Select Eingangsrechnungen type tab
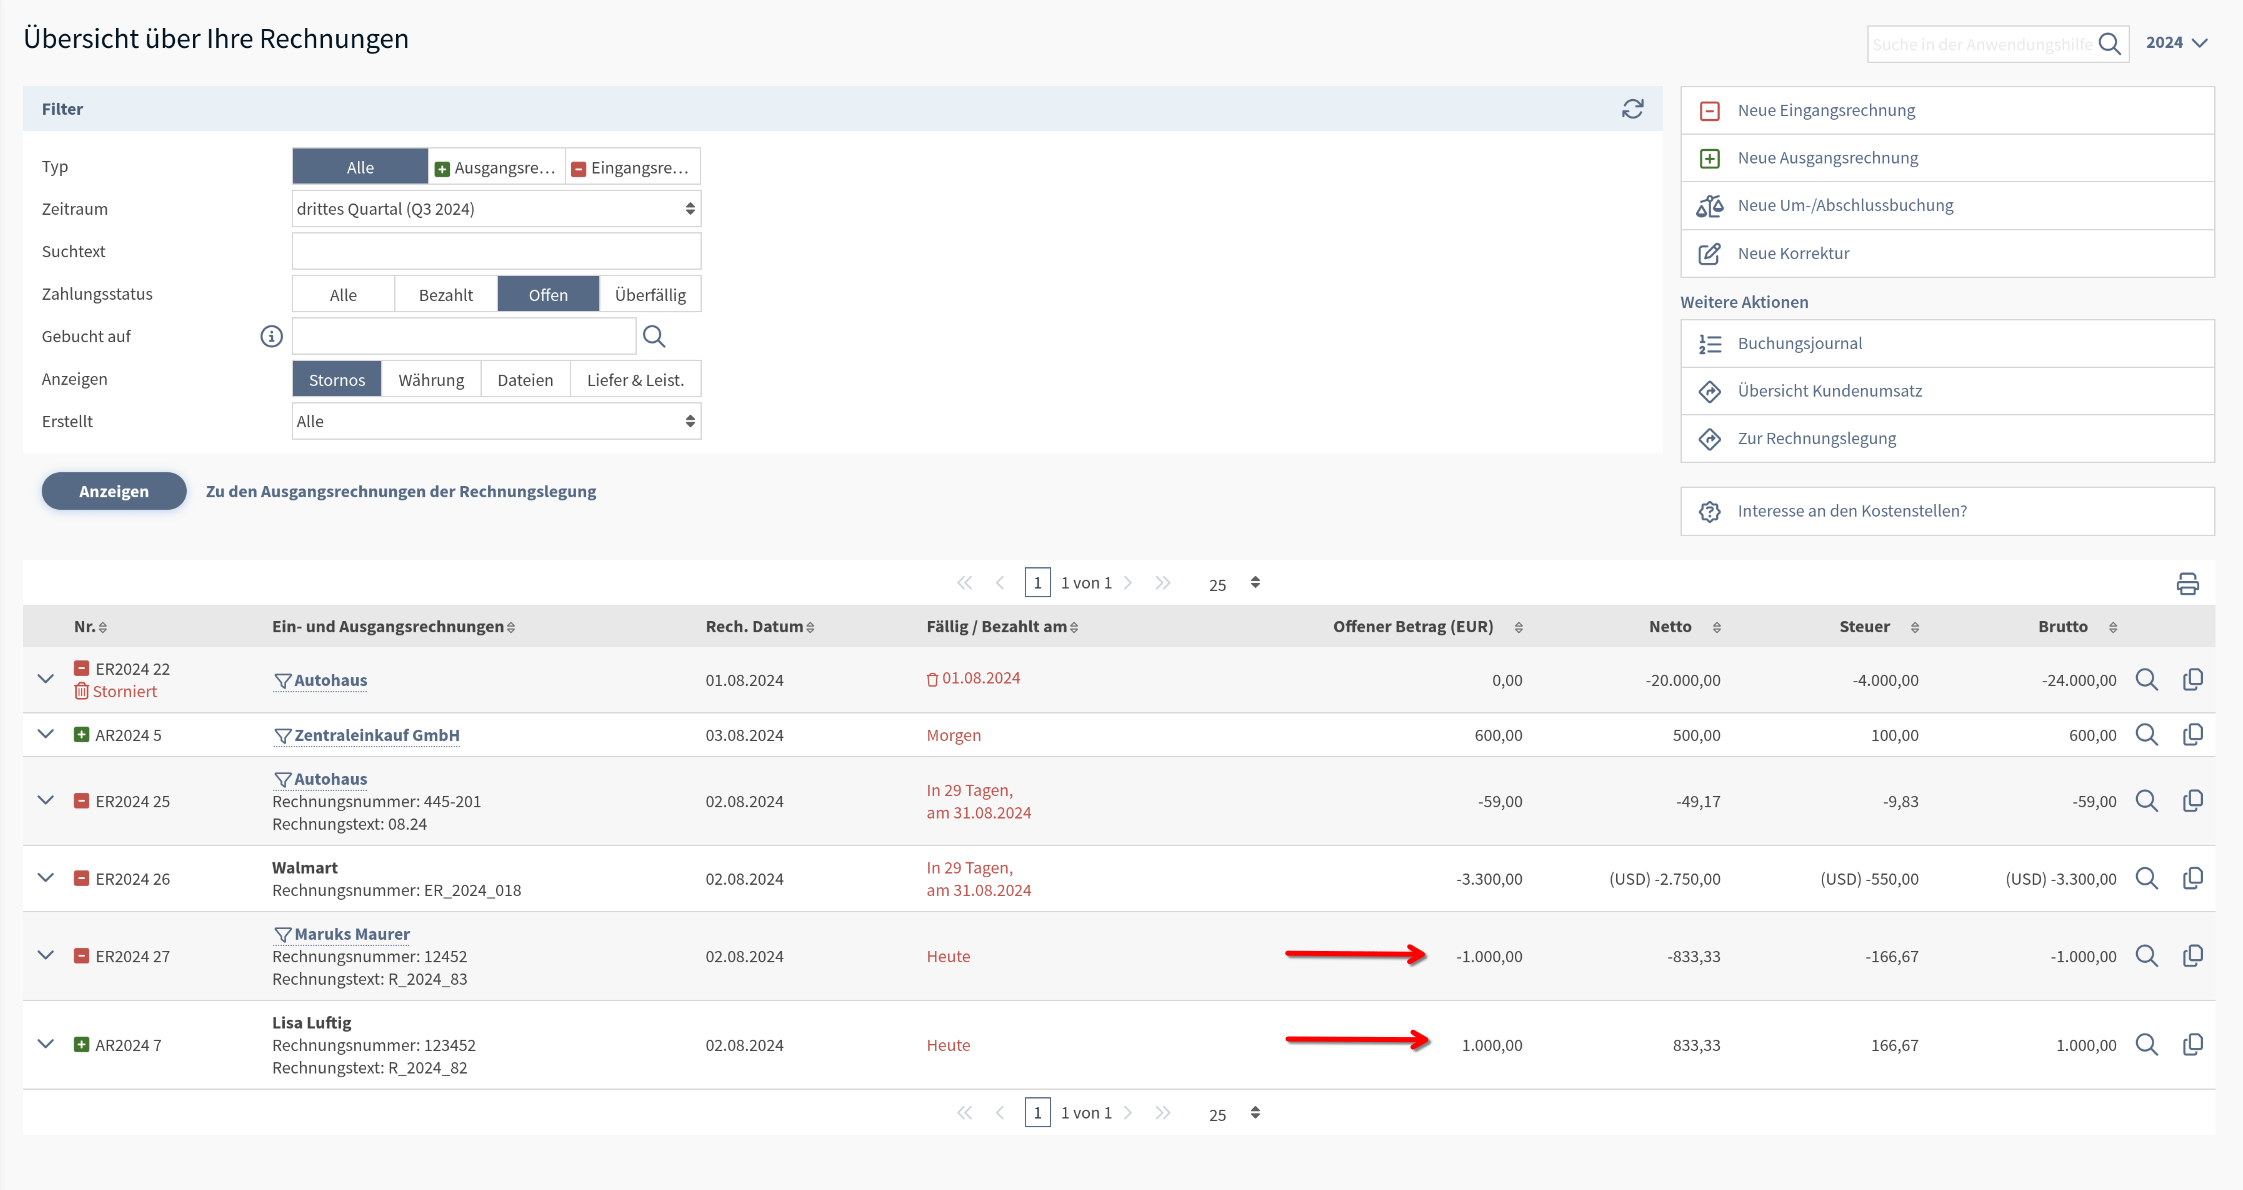Screen dimensions: 2243x1190 (x=632, y=167)
